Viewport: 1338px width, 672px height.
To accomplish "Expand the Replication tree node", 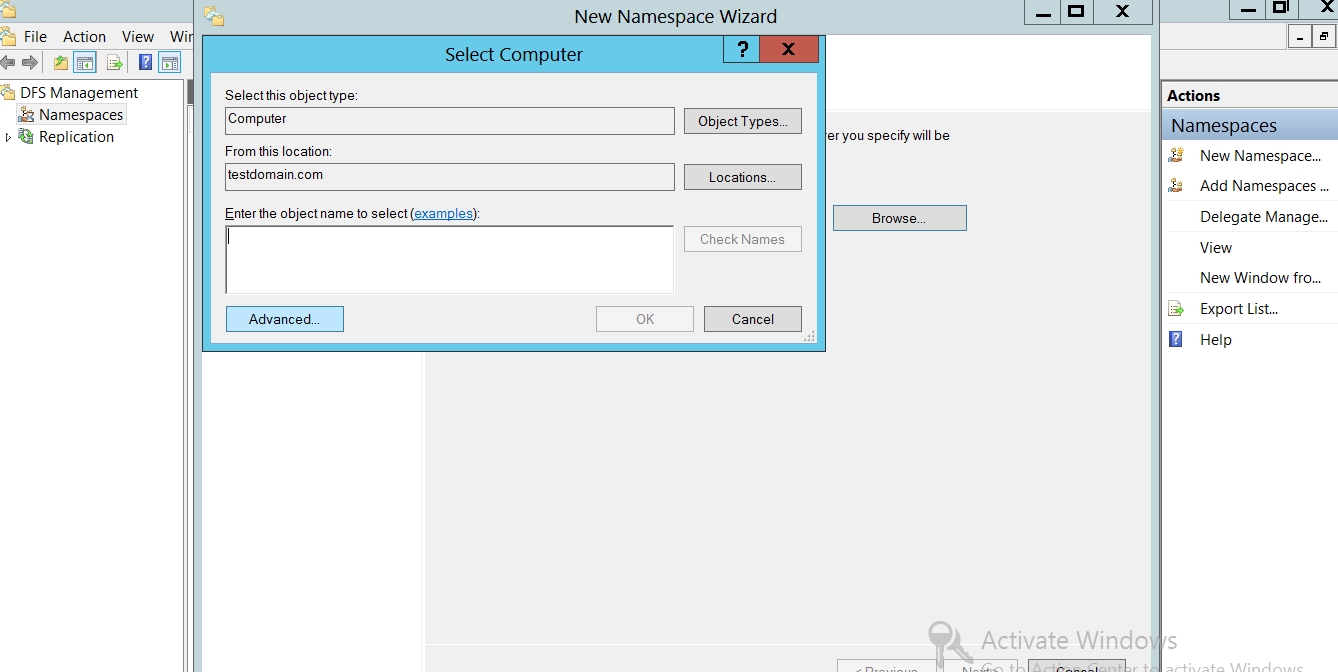I will (9, 137).
